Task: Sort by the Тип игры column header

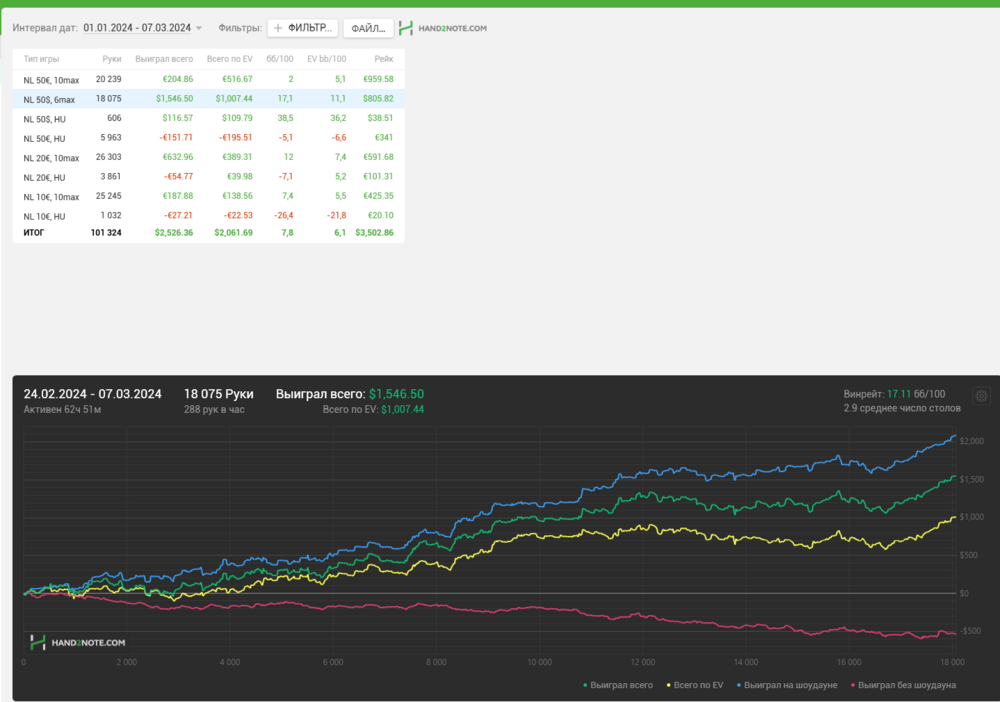Action: [41, 59]
